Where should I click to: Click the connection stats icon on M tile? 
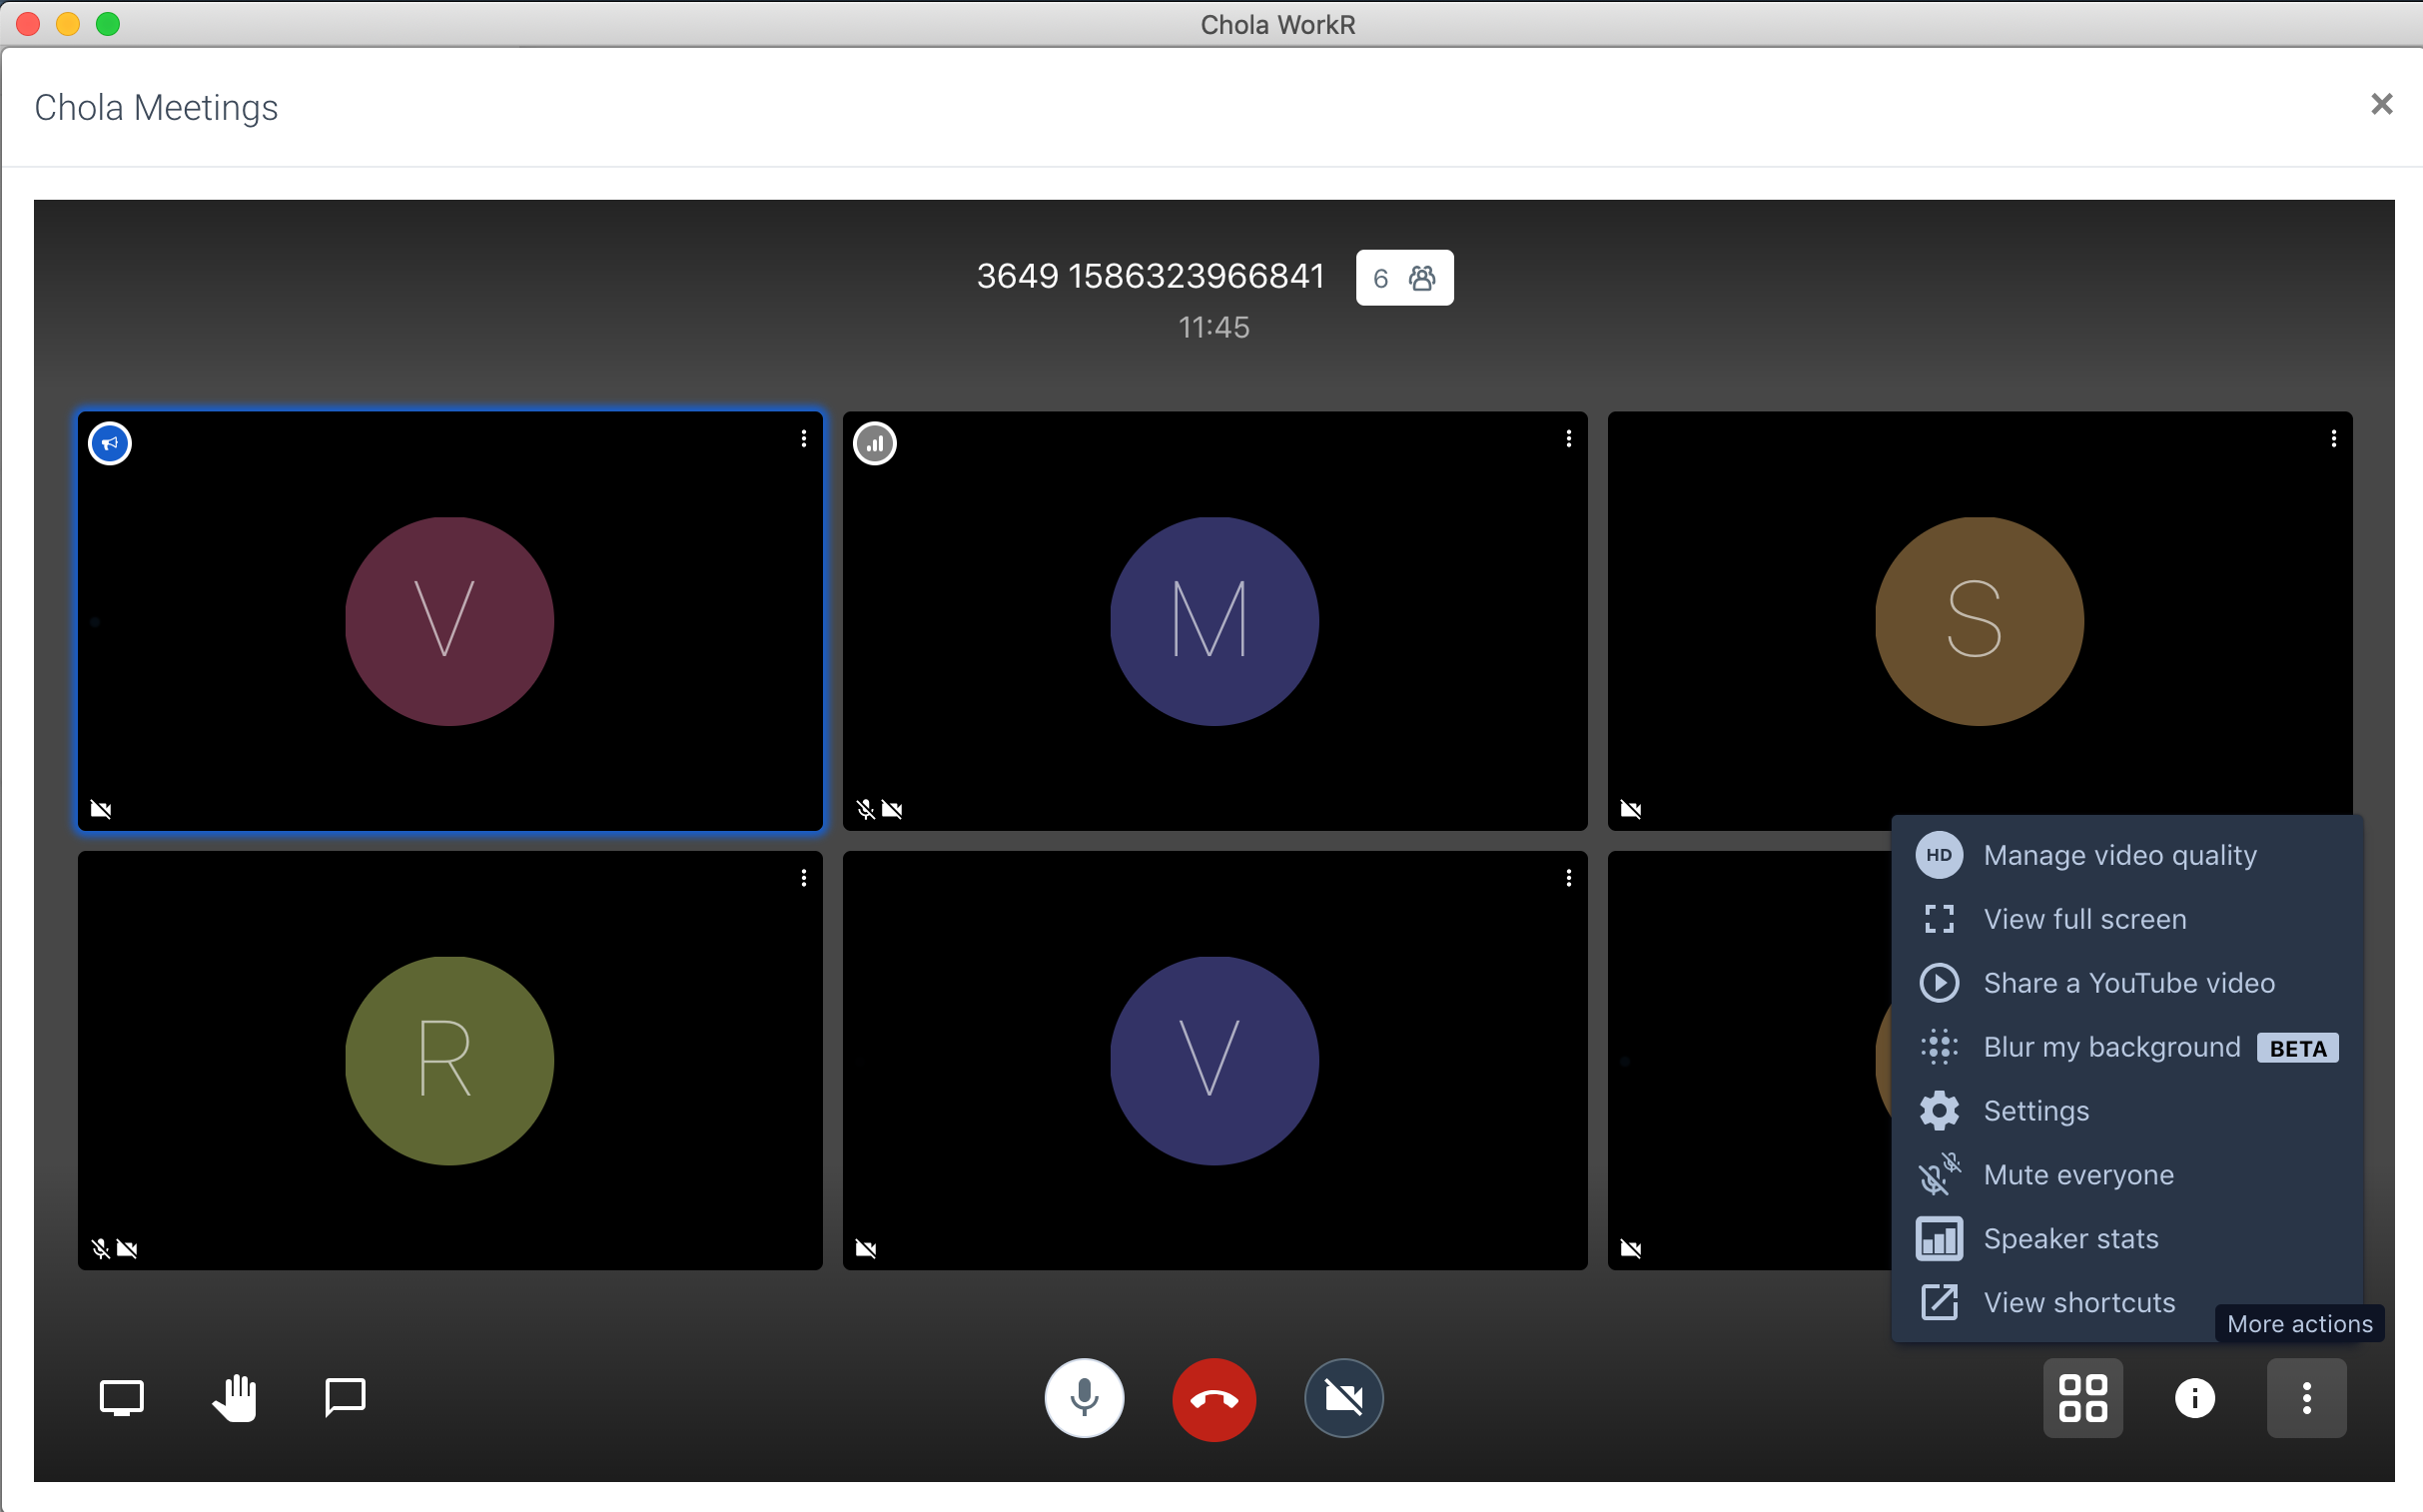coord(875,443)
